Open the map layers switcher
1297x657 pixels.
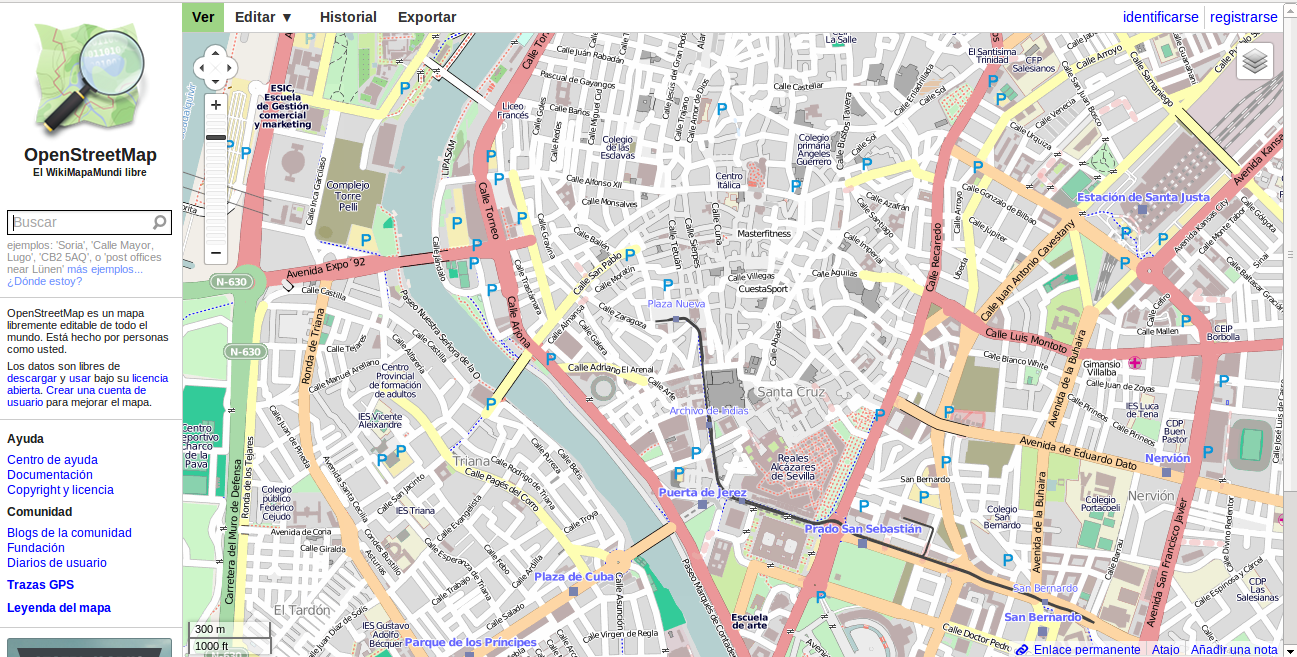1255,62
